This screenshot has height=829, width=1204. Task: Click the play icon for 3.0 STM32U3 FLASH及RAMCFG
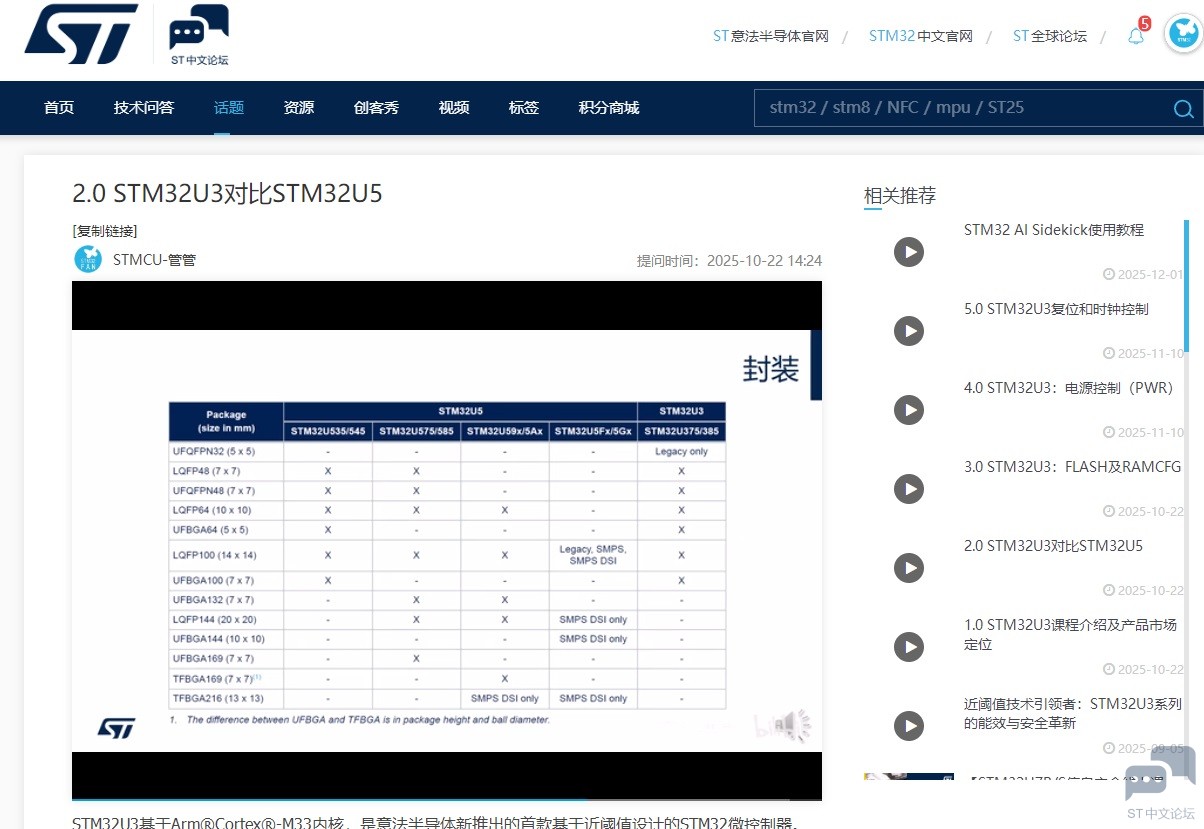pos(908,489)
